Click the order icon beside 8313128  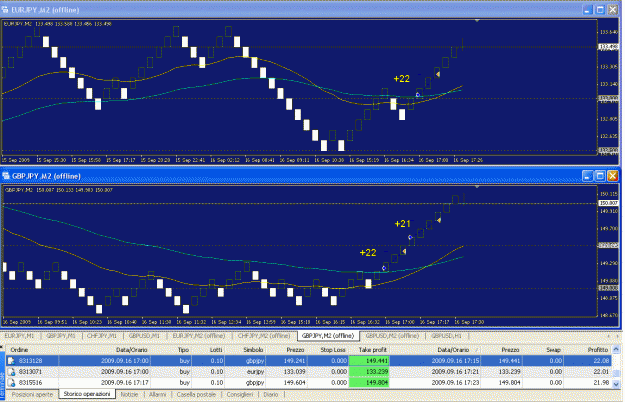coord(11,361)
